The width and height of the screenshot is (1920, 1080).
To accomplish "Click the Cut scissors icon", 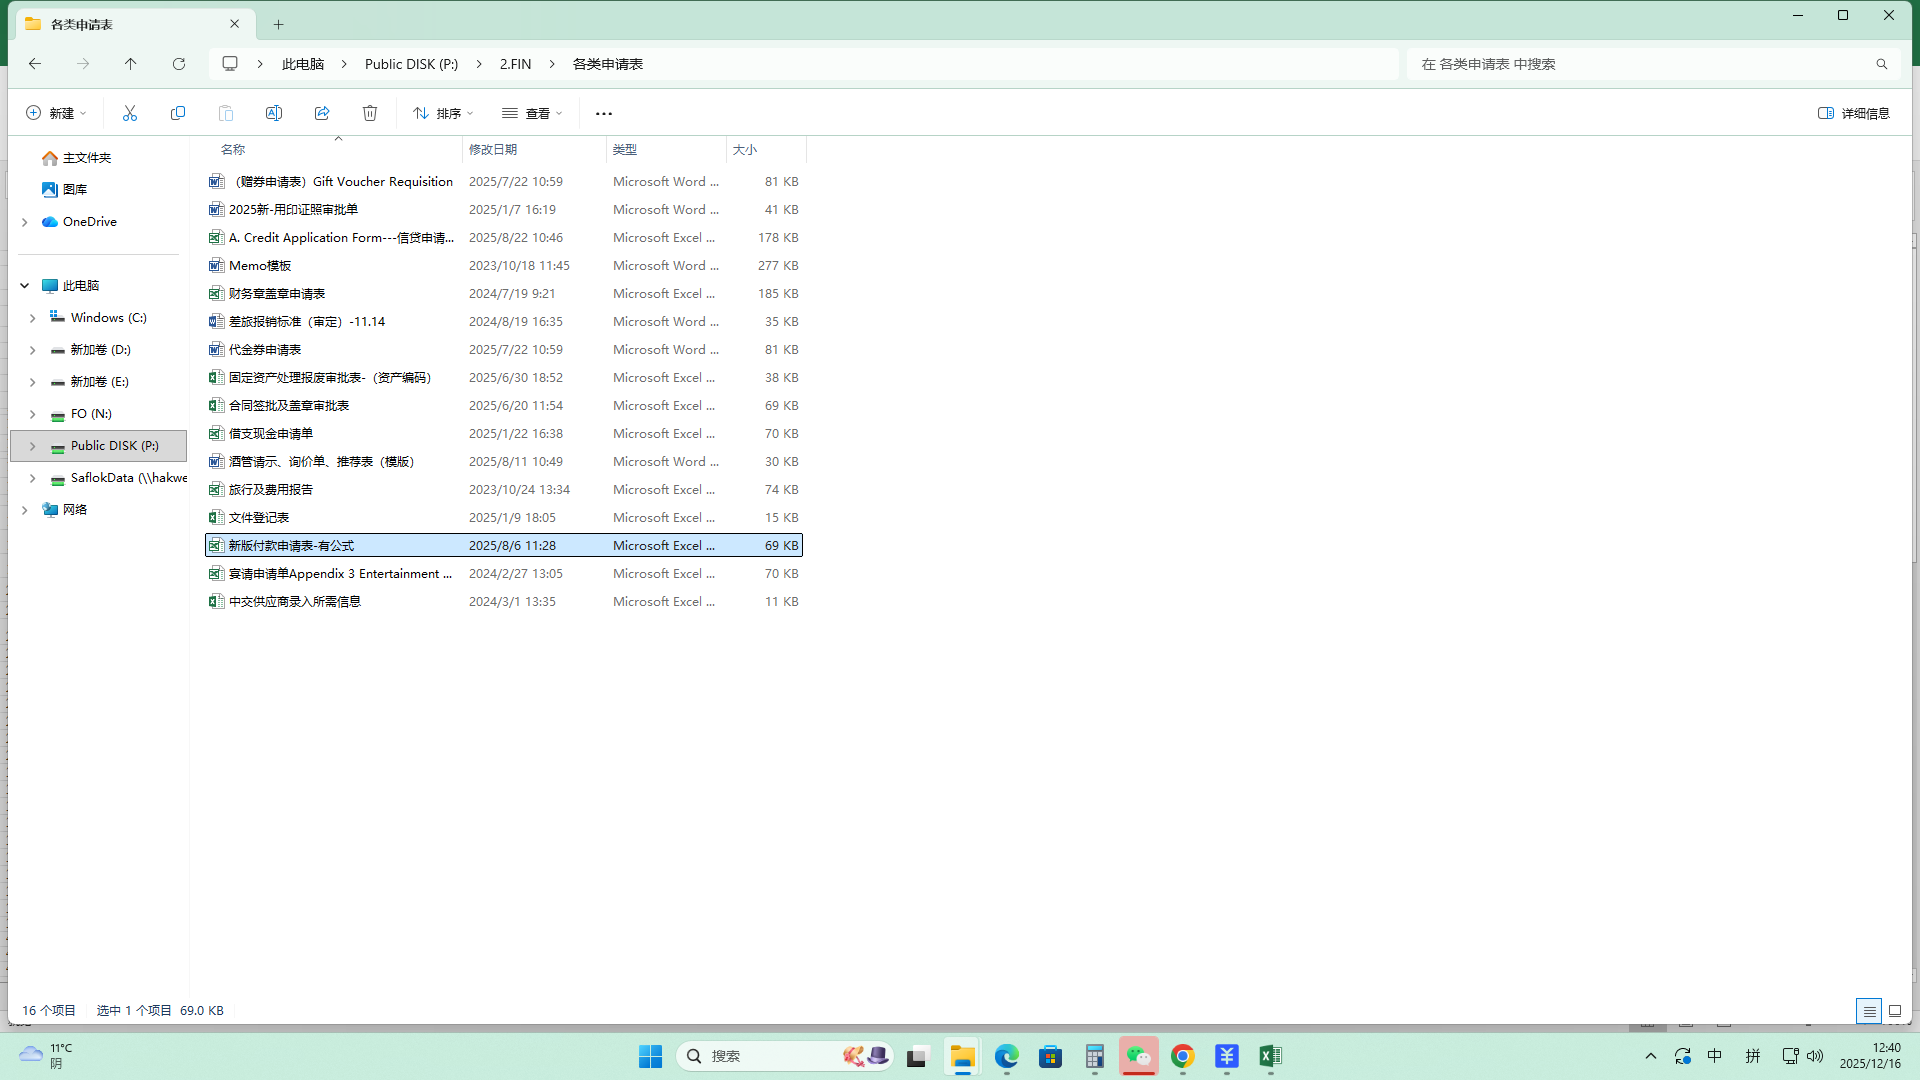I will 130,113.
